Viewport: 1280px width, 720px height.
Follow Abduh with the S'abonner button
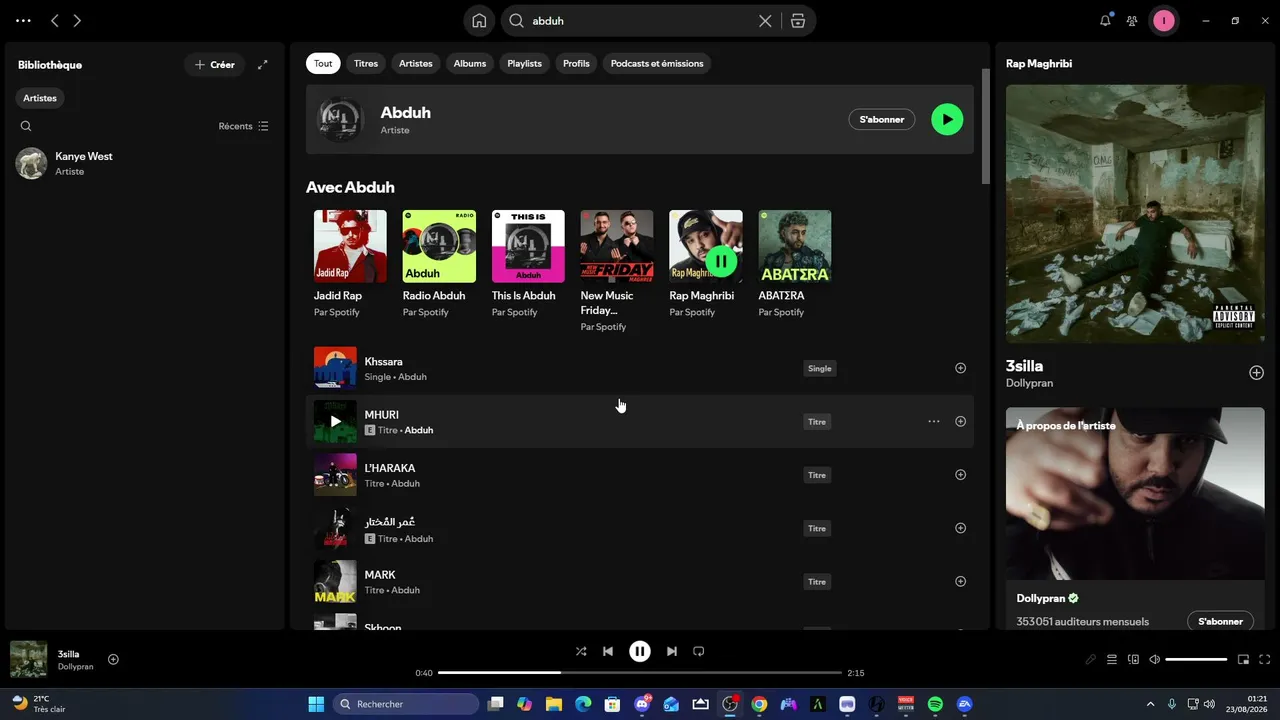[882, 119]
